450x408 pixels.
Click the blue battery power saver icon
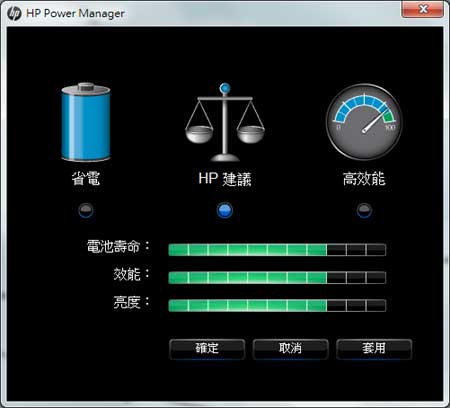pos(86,122)
